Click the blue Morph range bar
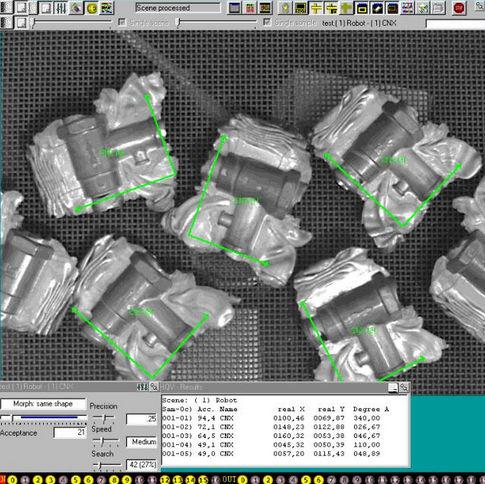This screenshot has width=485, height=484. (49, 417)
